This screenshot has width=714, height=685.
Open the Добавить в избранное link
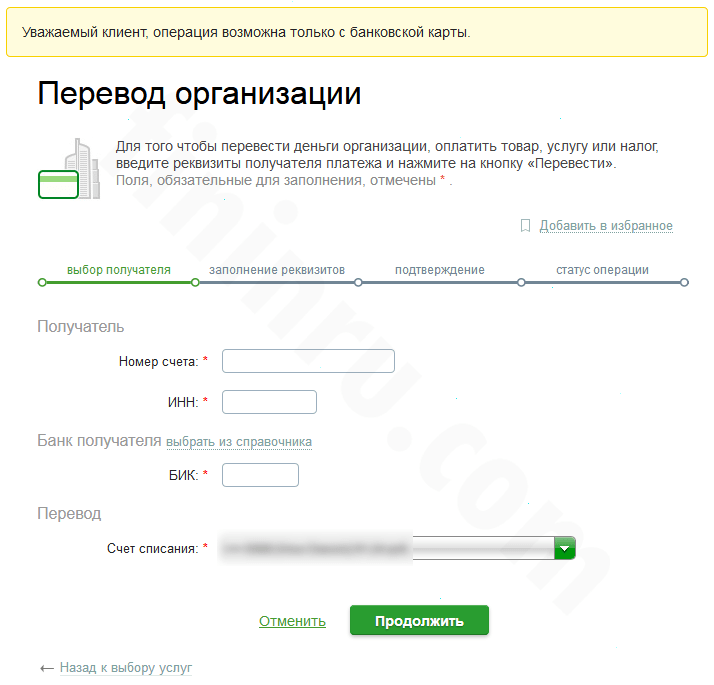pyautogui.click(x=606, y=225)
